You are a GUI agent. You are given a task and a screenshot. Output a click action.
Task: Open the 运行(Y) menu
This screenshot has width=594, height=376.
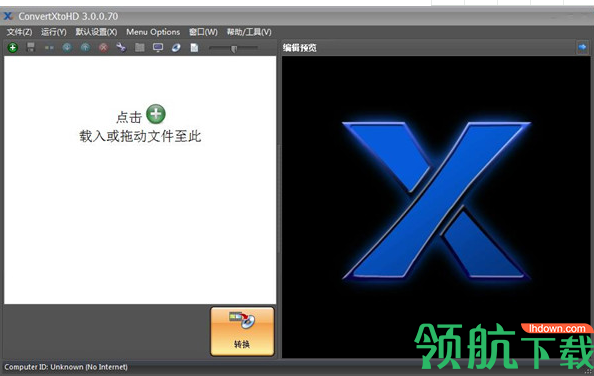[x=54, y=32]
